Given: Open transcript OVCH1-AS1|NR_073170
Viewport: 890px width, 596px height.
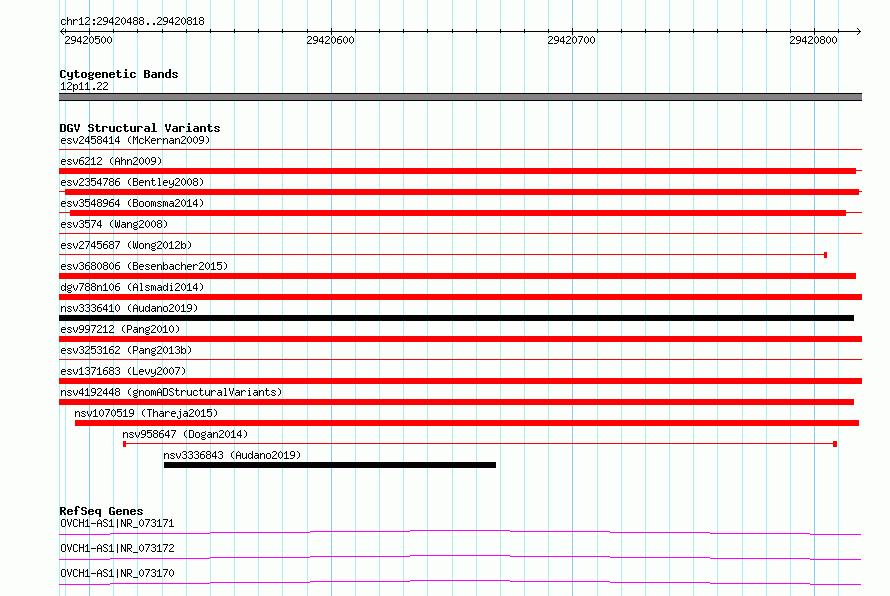Looking at the screenshot, I should [117, 573].
